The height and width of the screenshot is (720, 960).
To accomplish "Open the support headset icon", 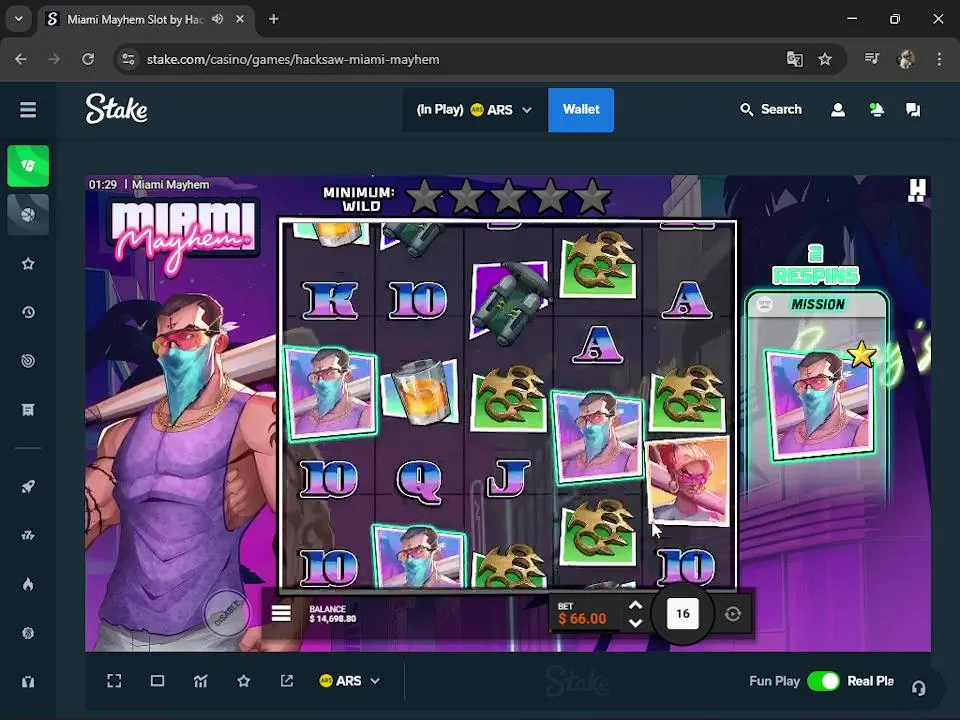I will point(918,688).
